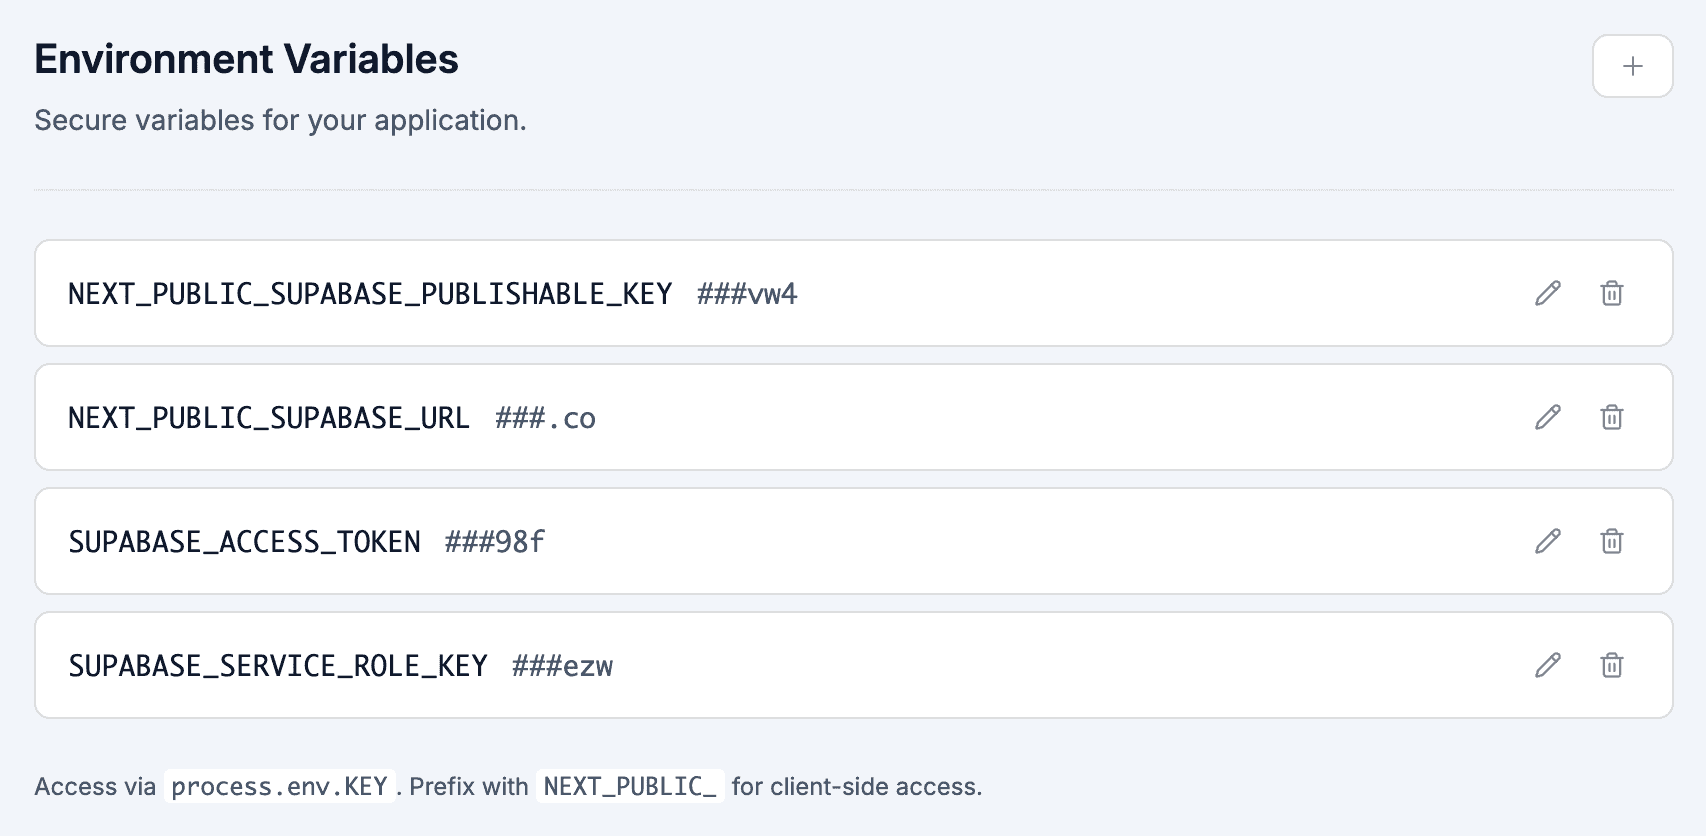
Task: Delete the SUPABASE_SERVICE_ROLE_KEY variable
Action: pyautogui.click(x=1611, y=665)
